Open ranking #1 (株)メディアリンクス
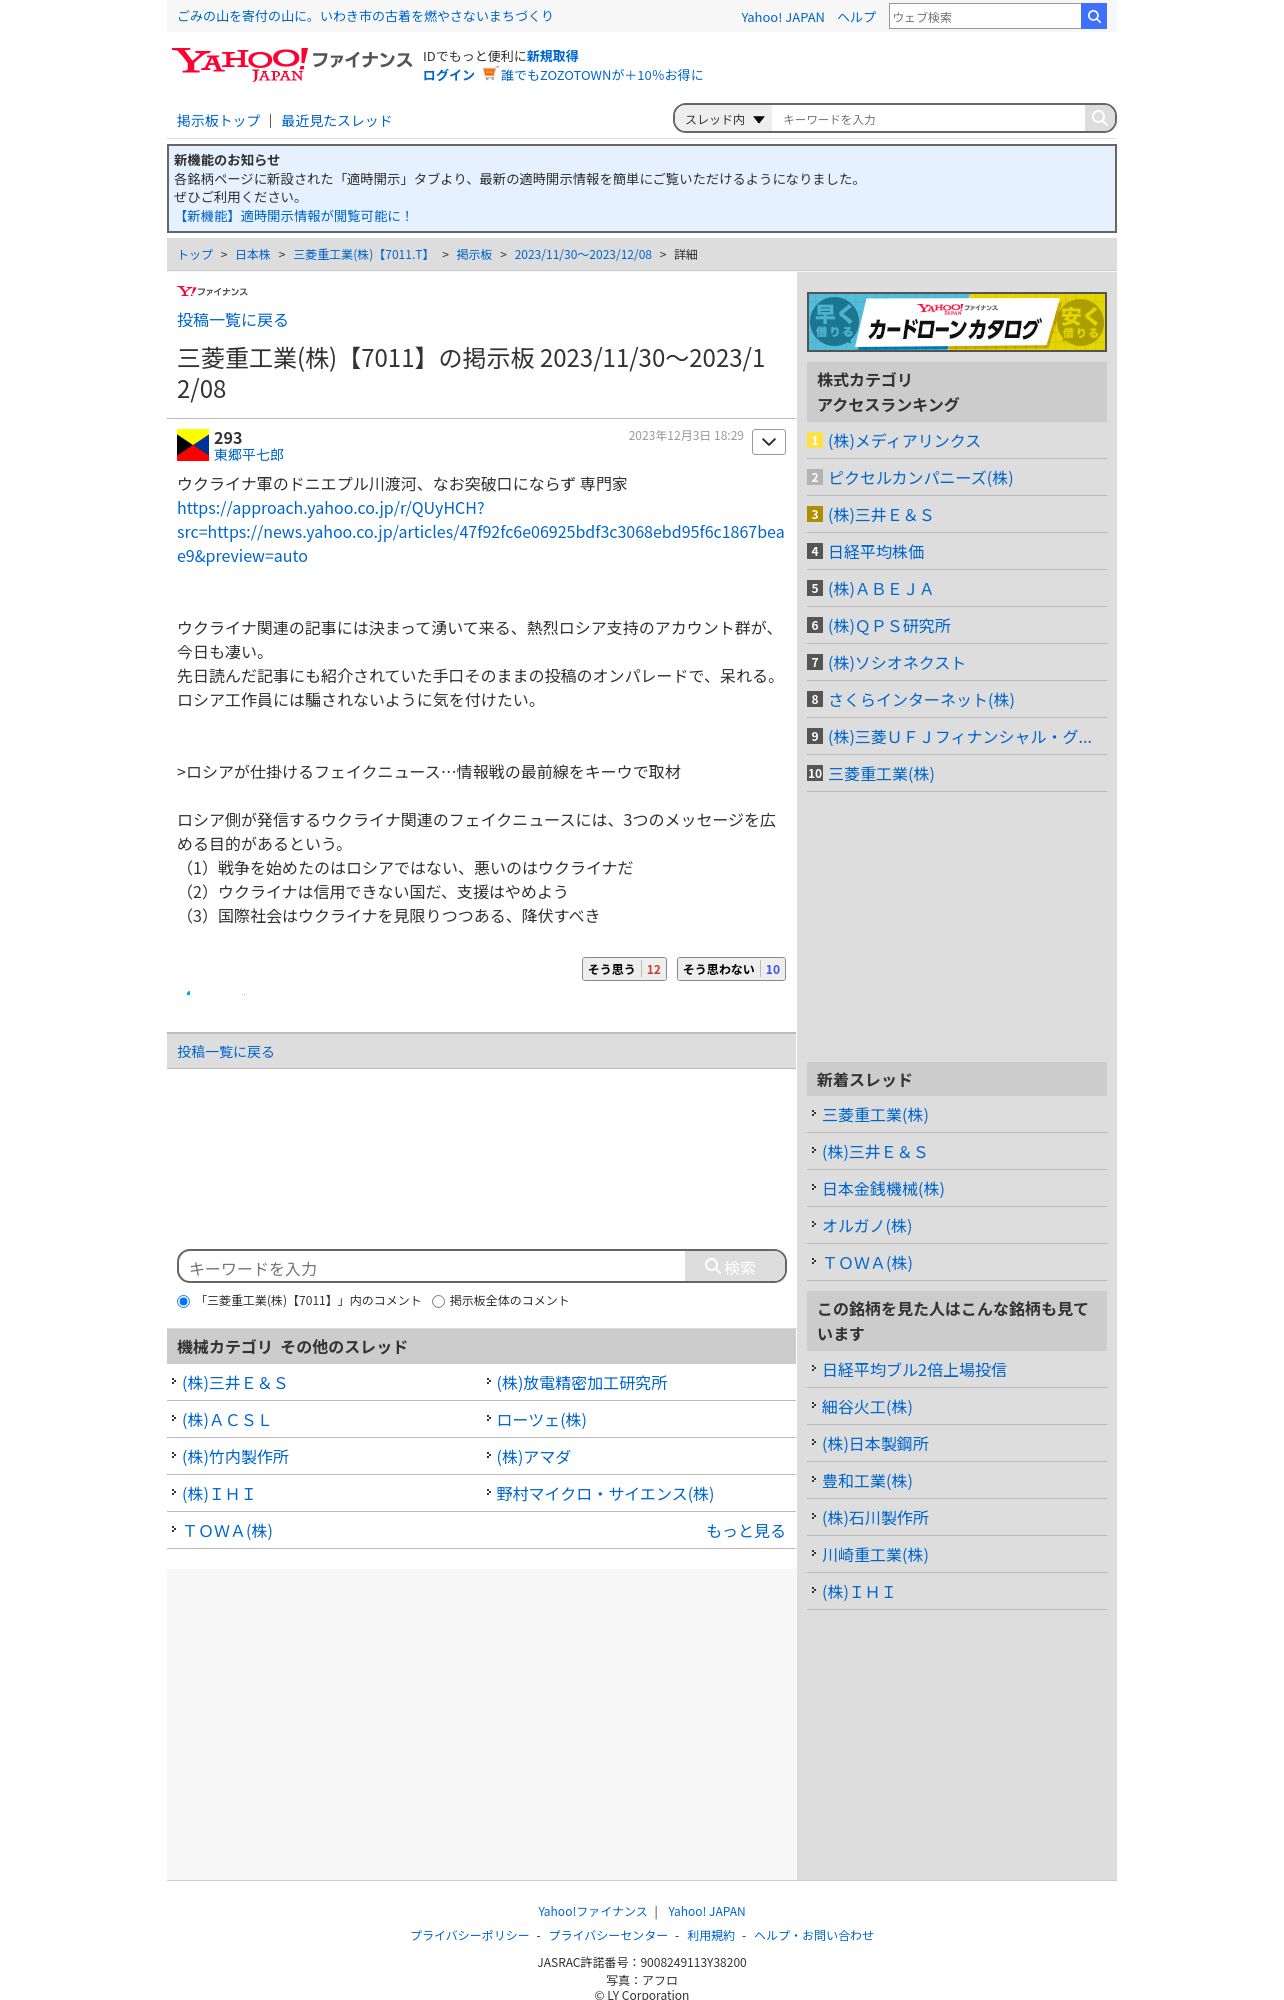1284x2000 pixels. pos(904,441)
